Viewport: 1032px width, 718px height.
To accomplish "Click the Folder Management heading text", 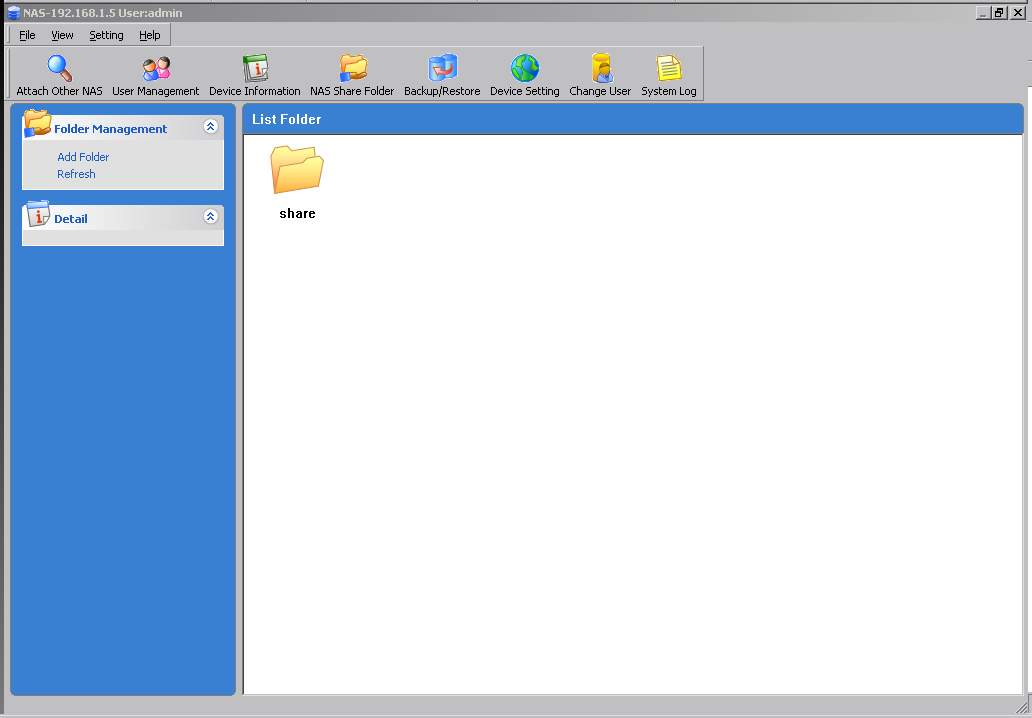I will pyautogui.click(x=111, y=129).
